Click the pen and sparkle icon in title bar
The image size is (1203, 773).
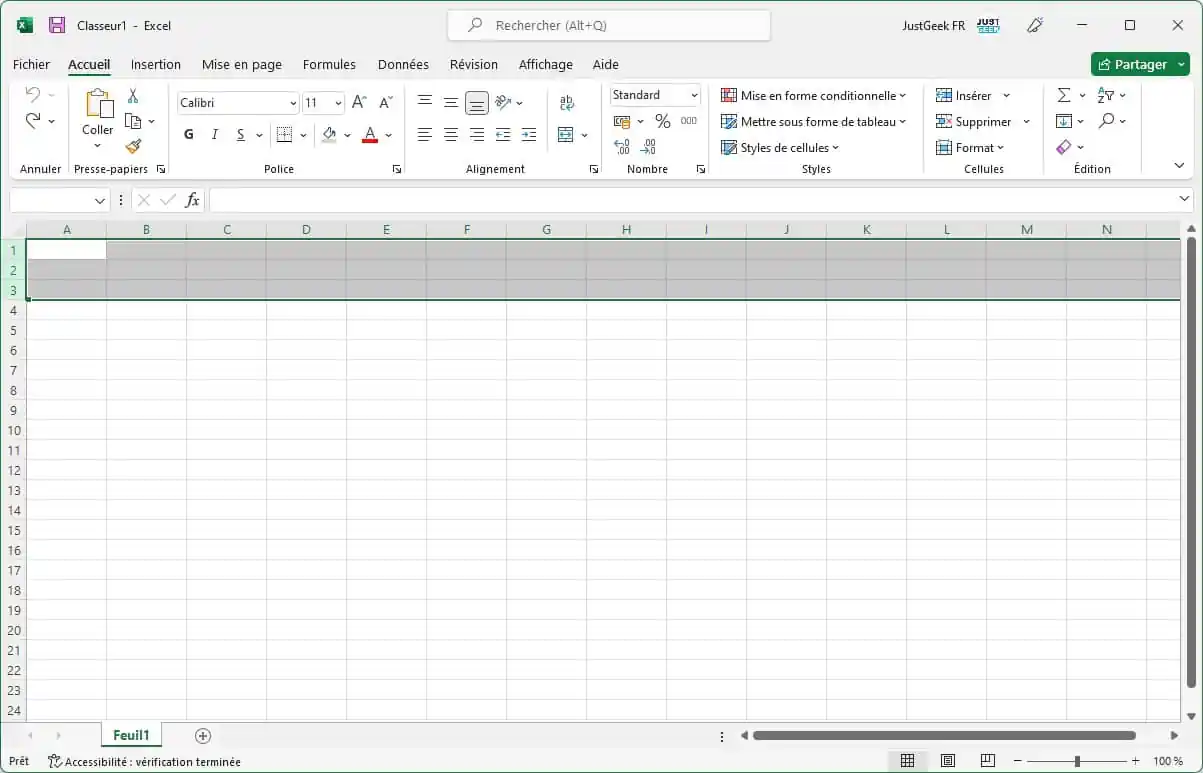[x=1036, y=25]
